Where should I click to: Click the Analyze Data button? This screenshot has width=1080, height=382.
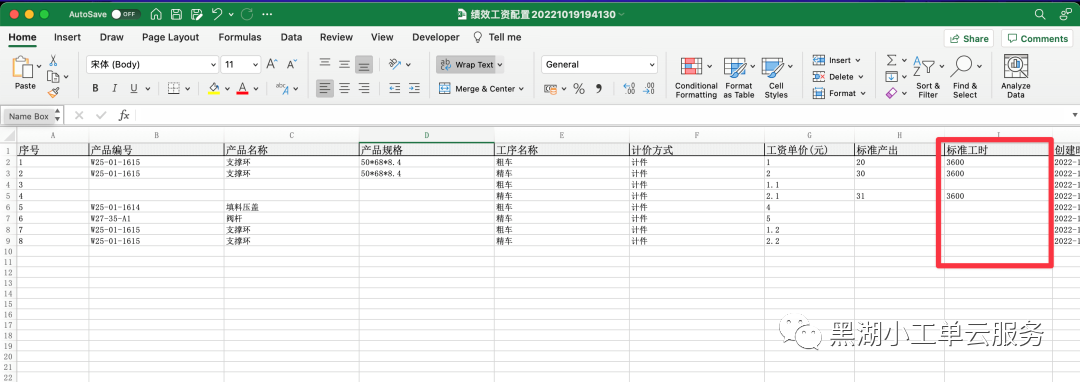[1015, 77]
